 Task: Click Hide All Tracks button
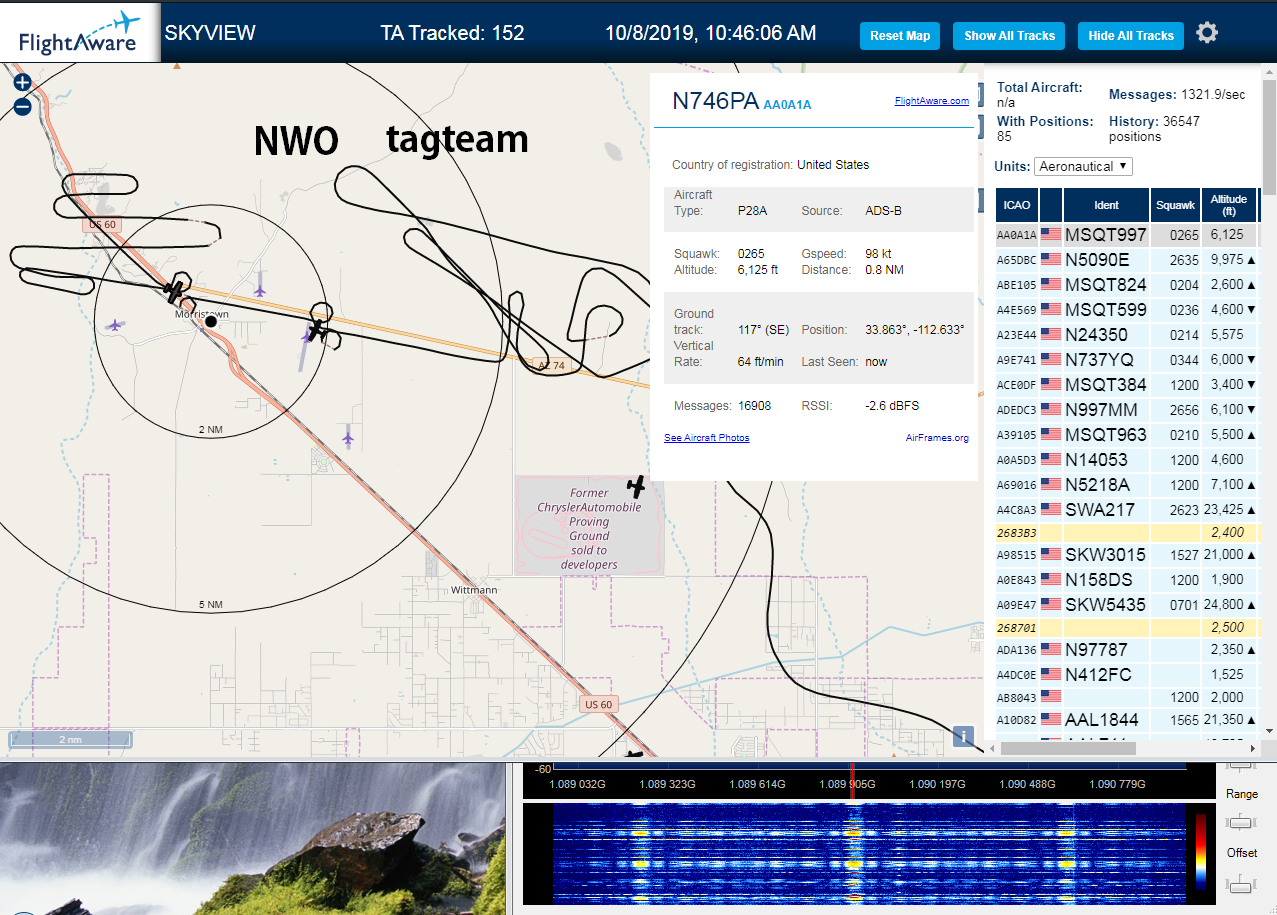click(x=1131, y=36)
